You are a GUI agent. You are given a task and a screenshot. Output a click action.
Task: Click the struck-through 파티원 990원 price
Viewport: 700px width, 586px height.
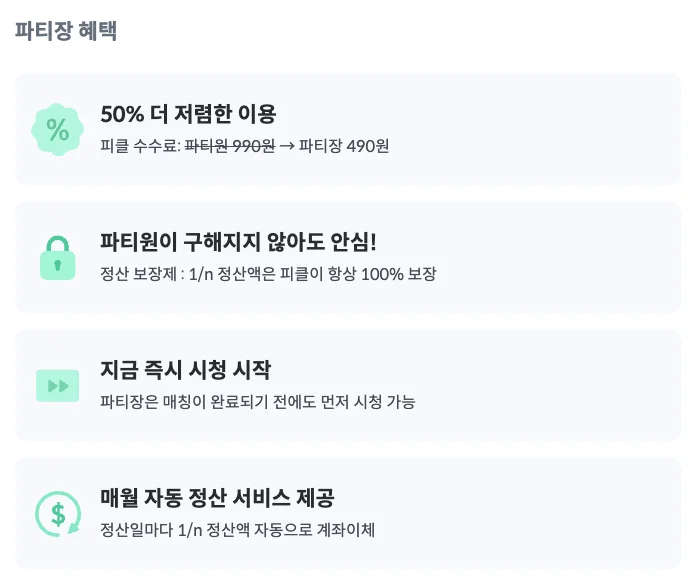coord(230,146)
